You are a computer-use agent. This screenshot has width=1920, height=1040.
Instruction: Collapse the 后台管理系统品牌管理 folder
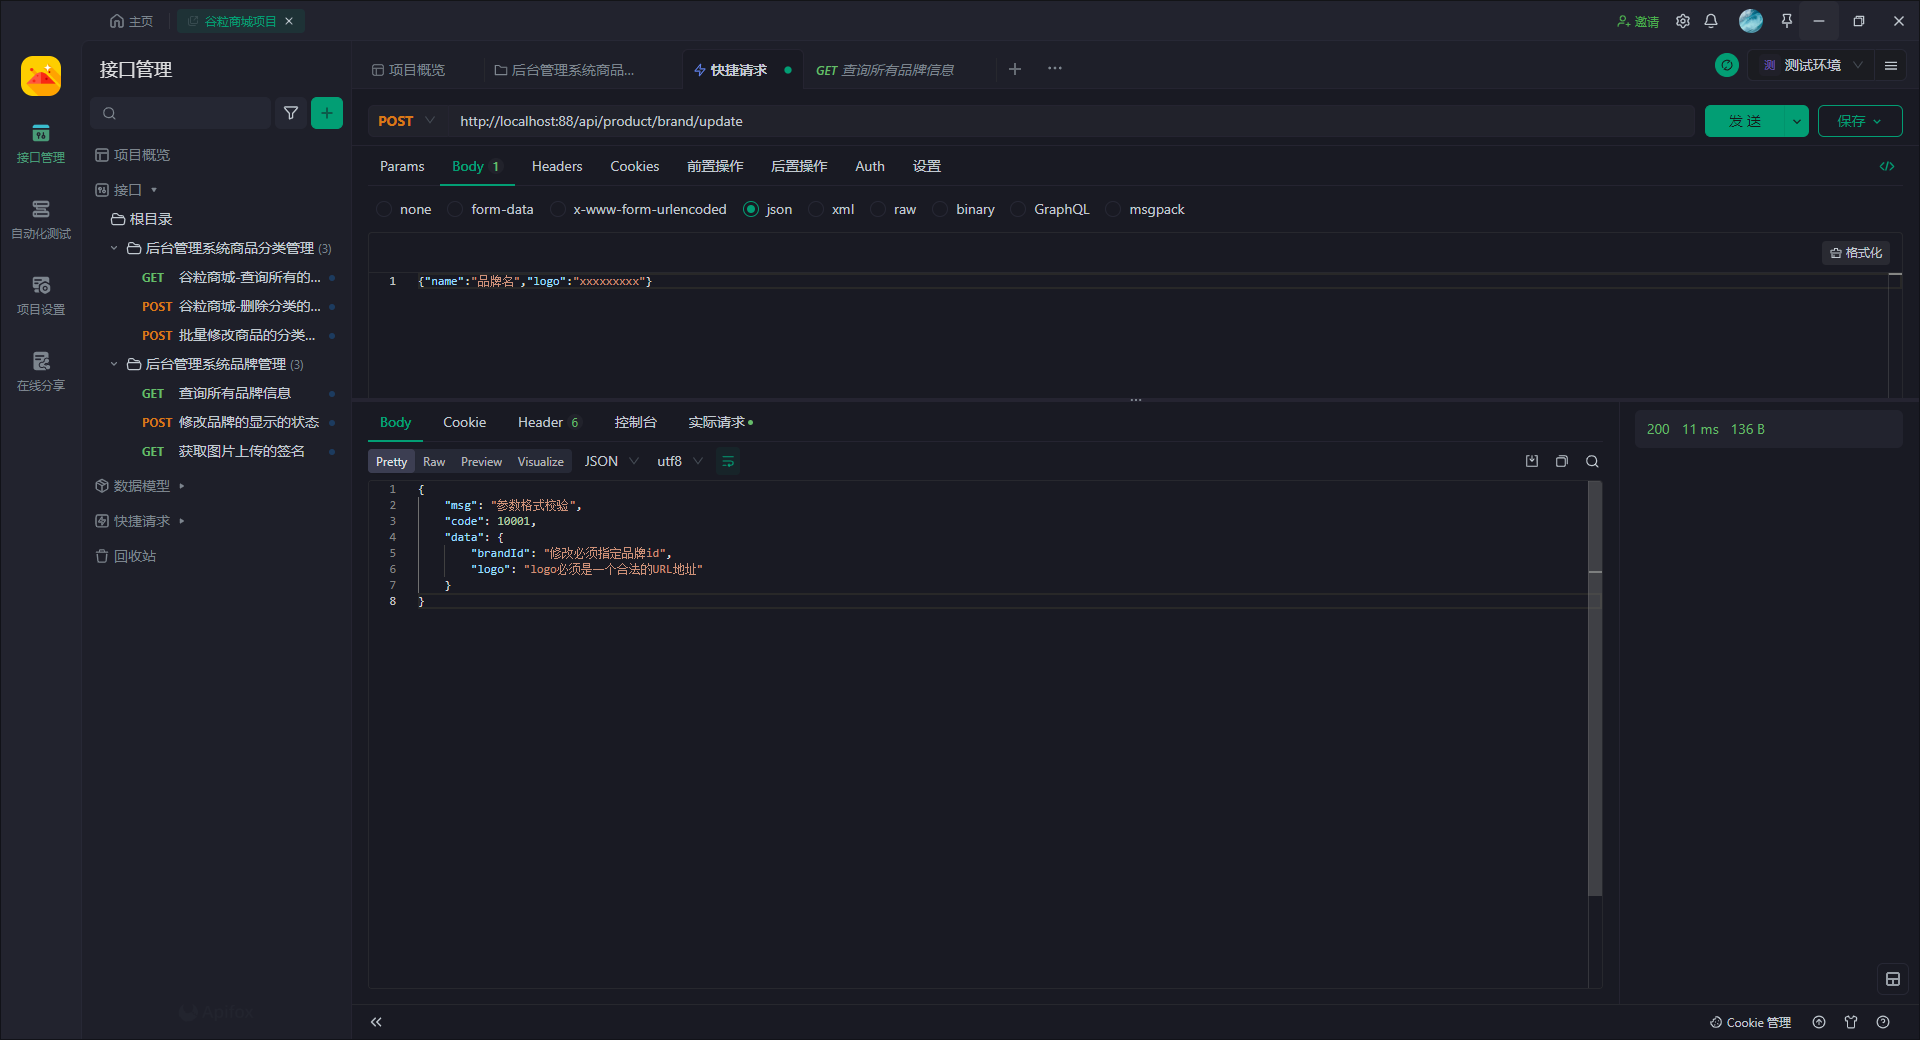[114, 364]
